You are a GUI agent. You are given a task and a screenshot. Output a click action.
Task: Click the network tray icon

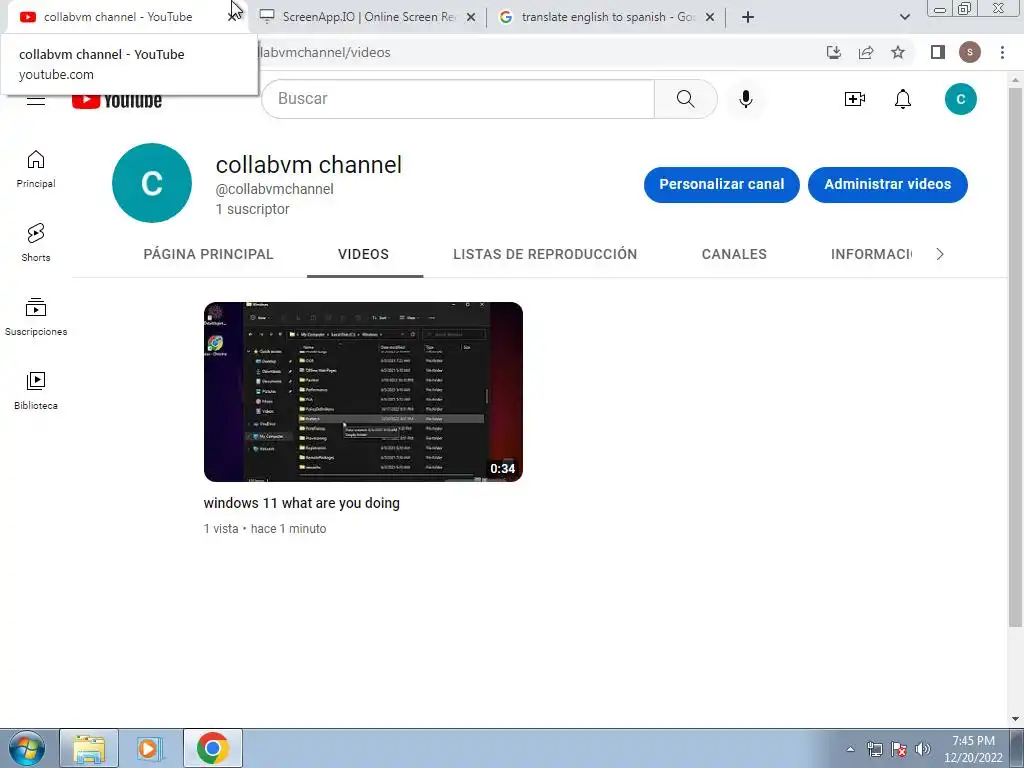point(874,749)
